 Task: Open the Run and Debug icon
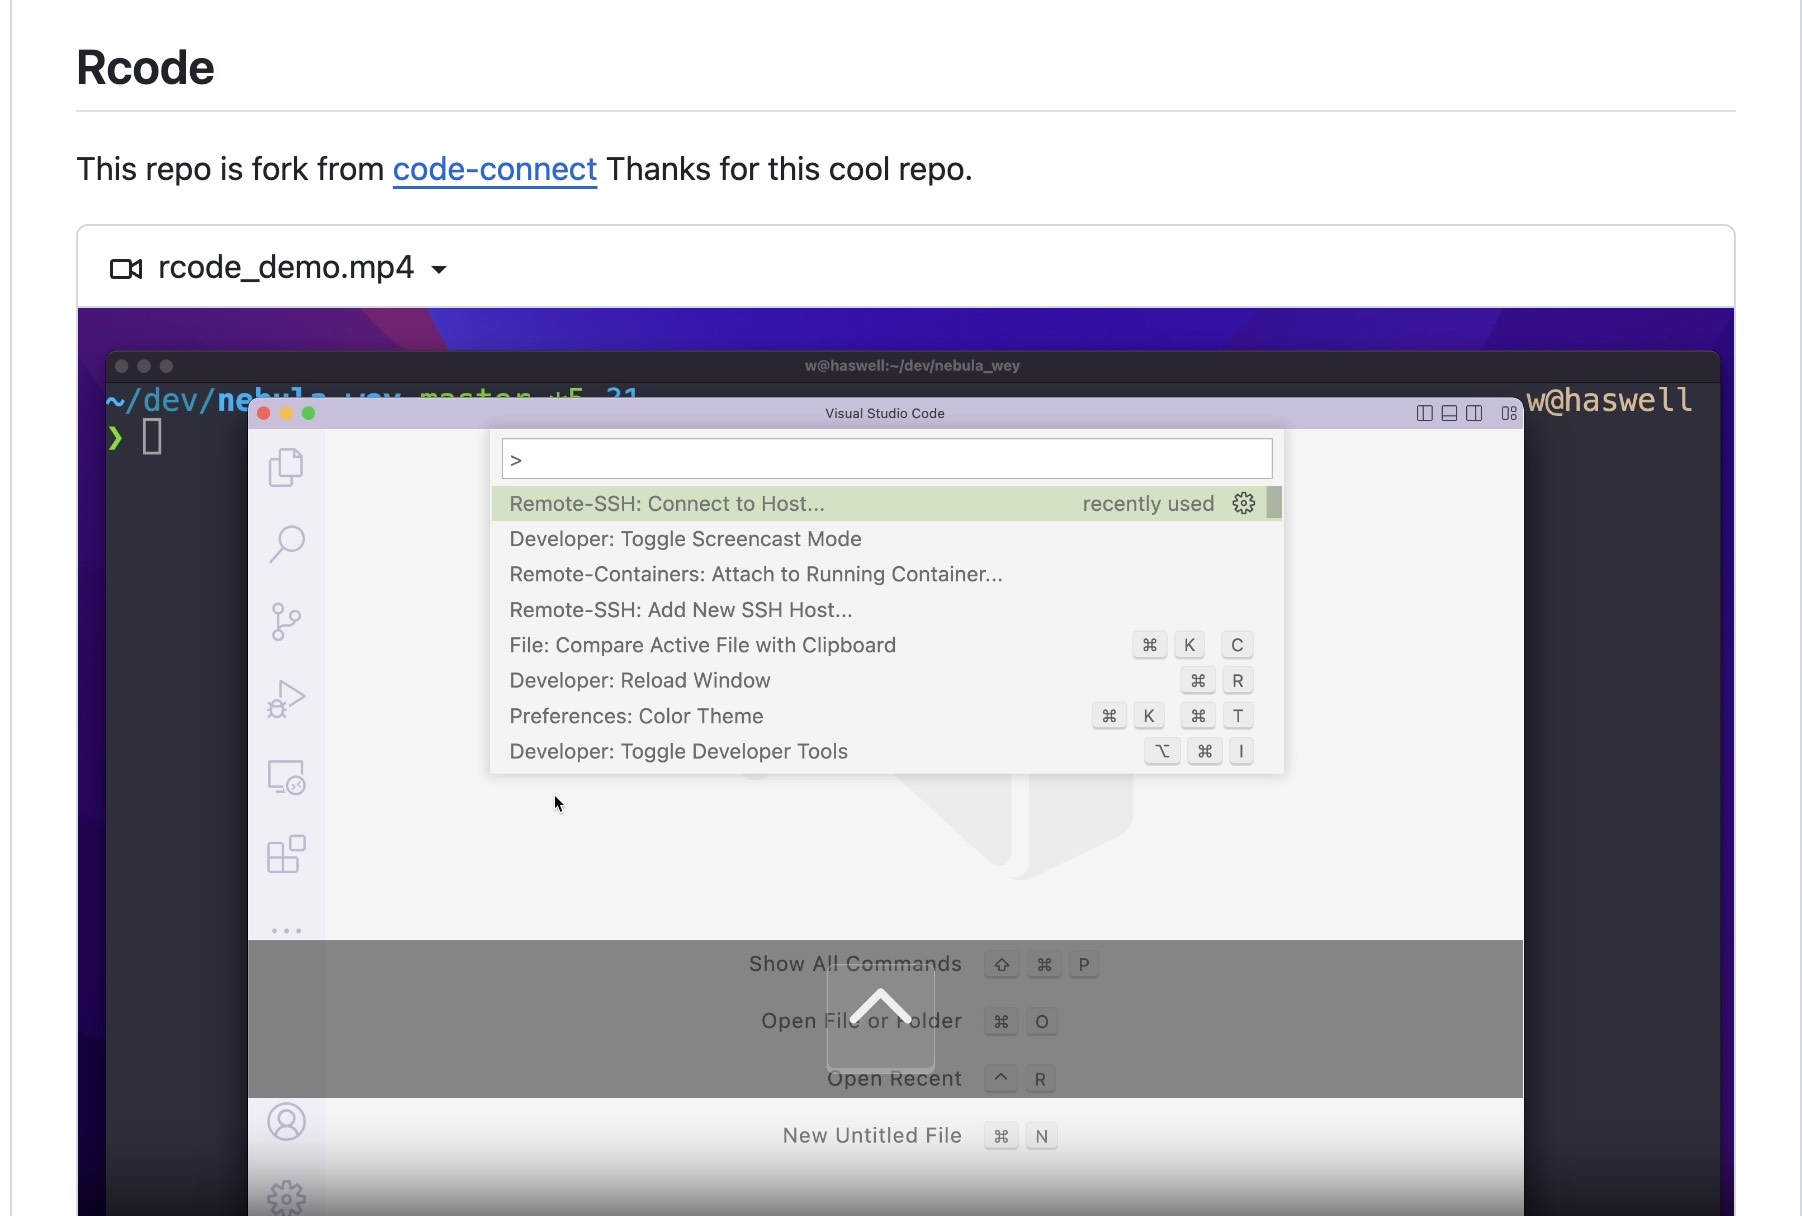pyautogui.click(x=286, y=699)
